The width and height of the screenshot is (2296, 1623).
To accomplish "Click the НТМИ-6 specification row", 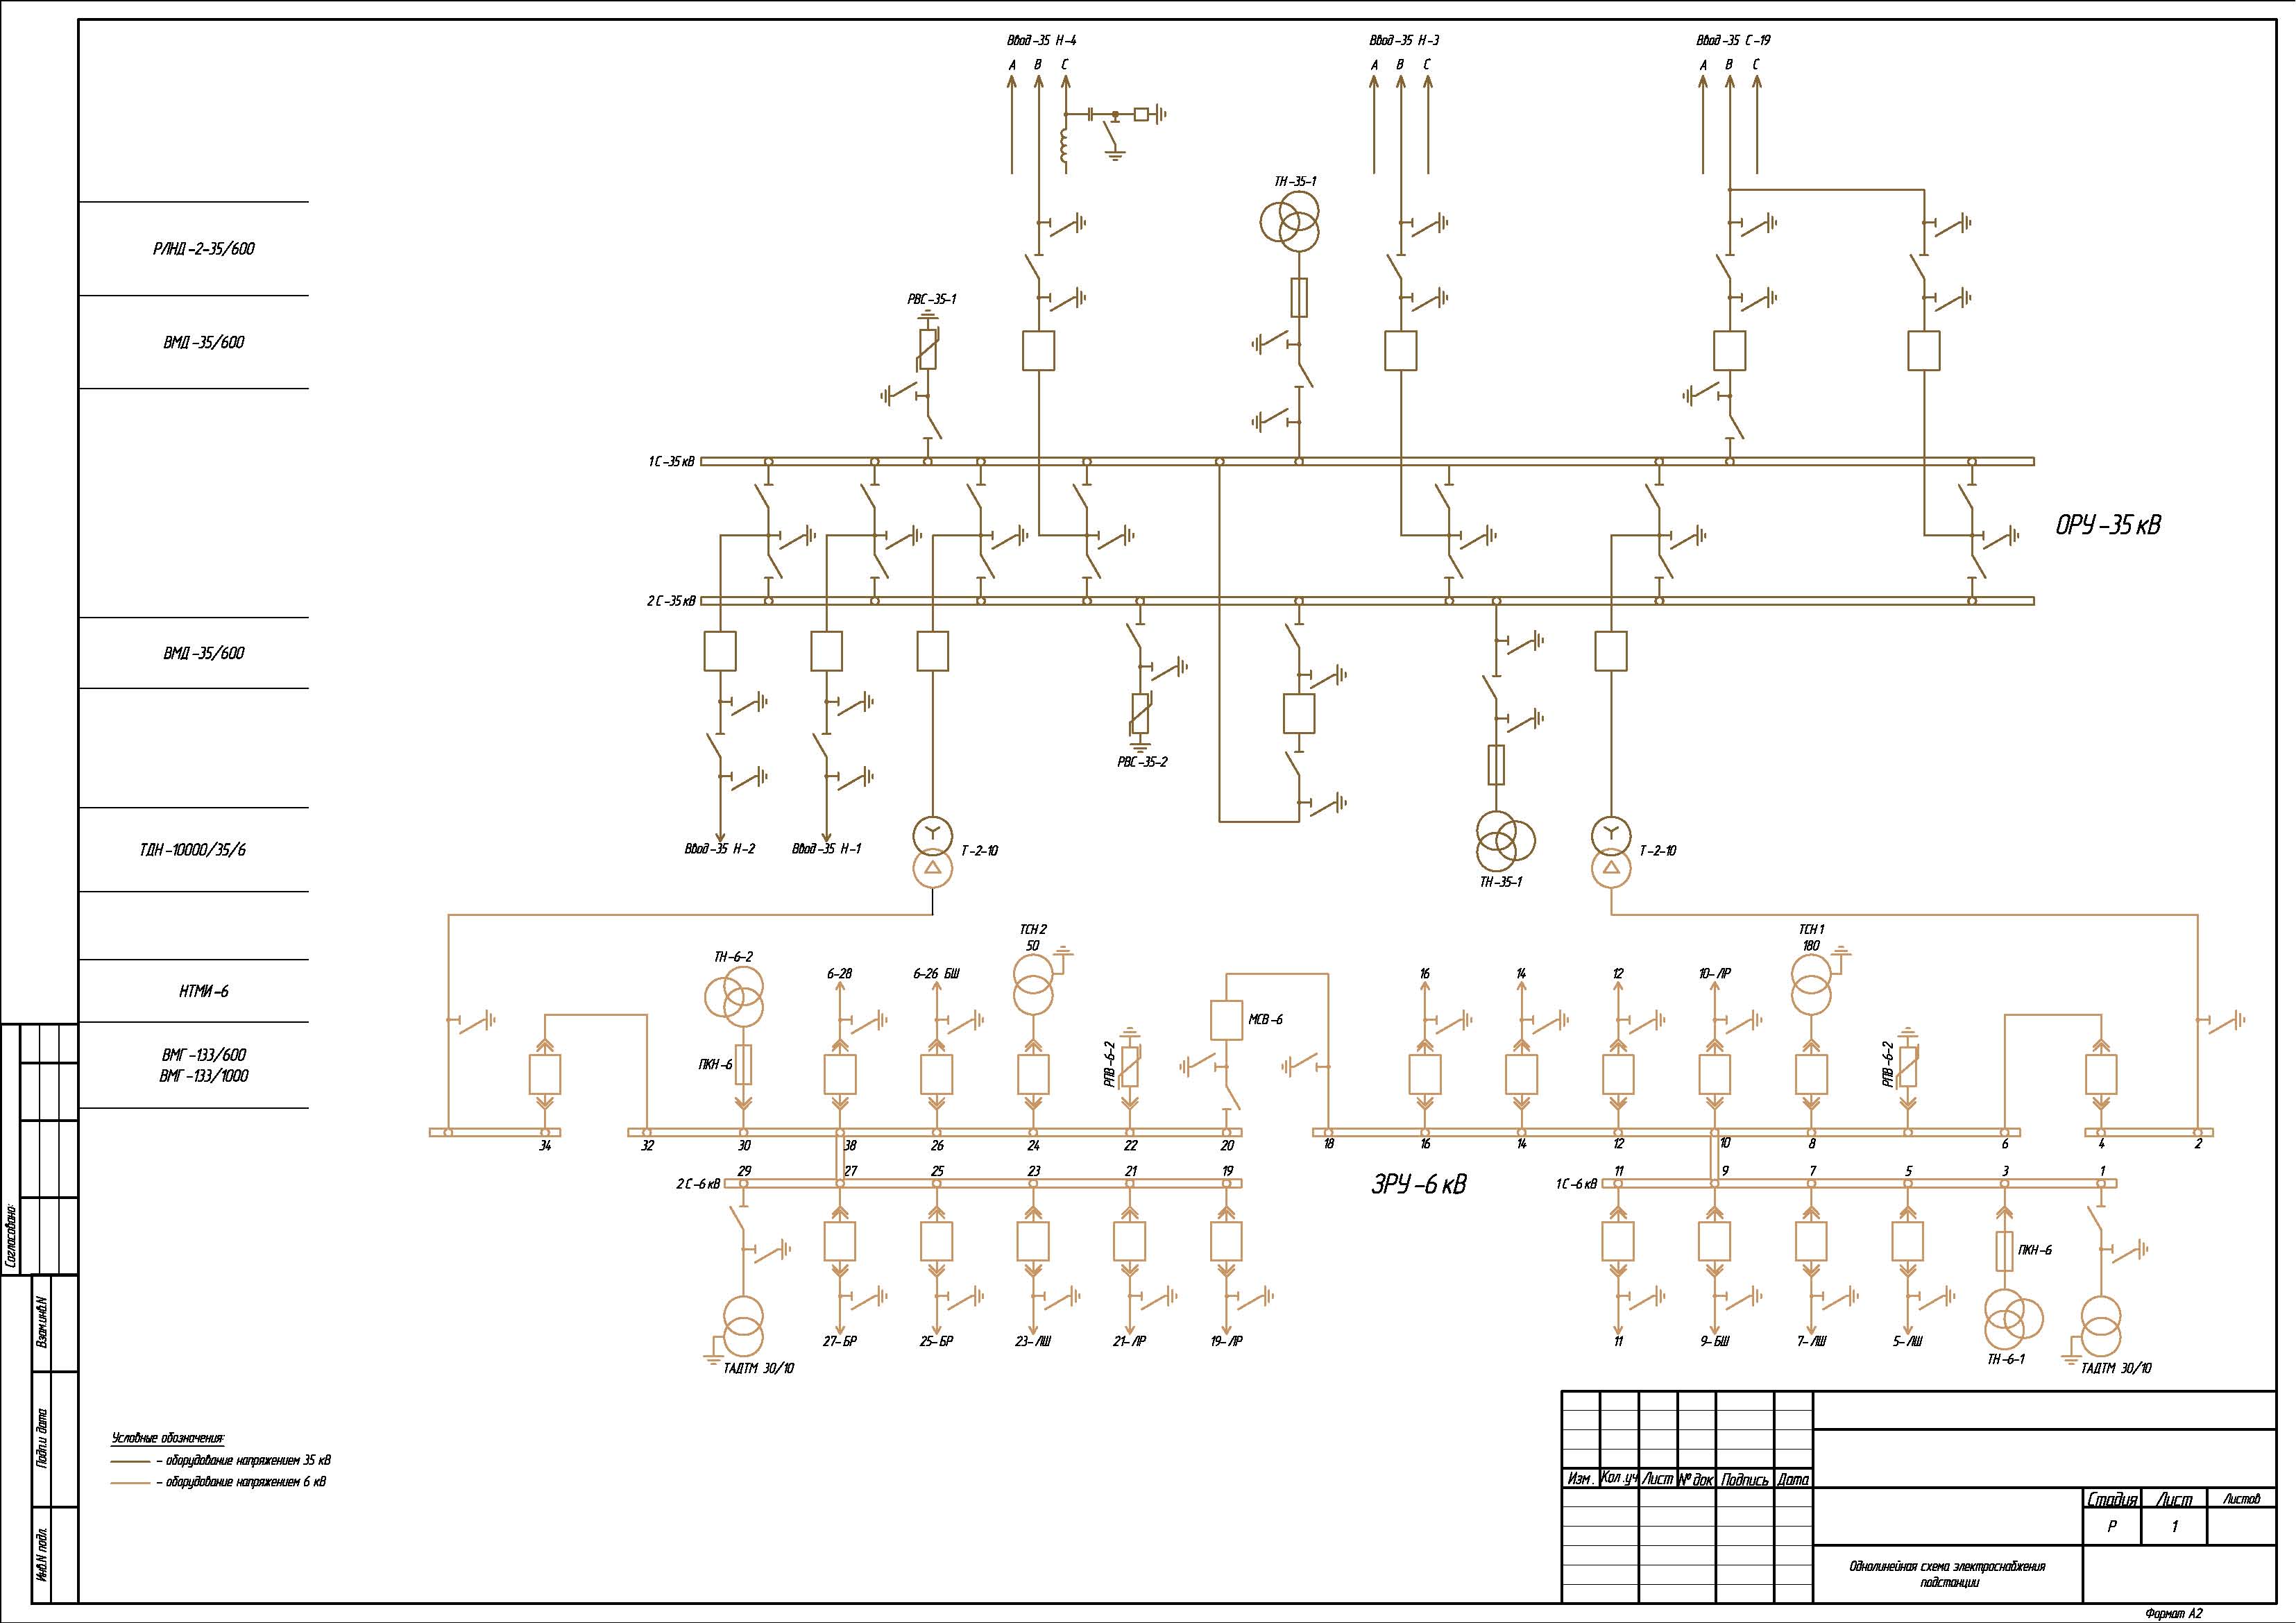I will pyautogui.click(x=194, y=991).
